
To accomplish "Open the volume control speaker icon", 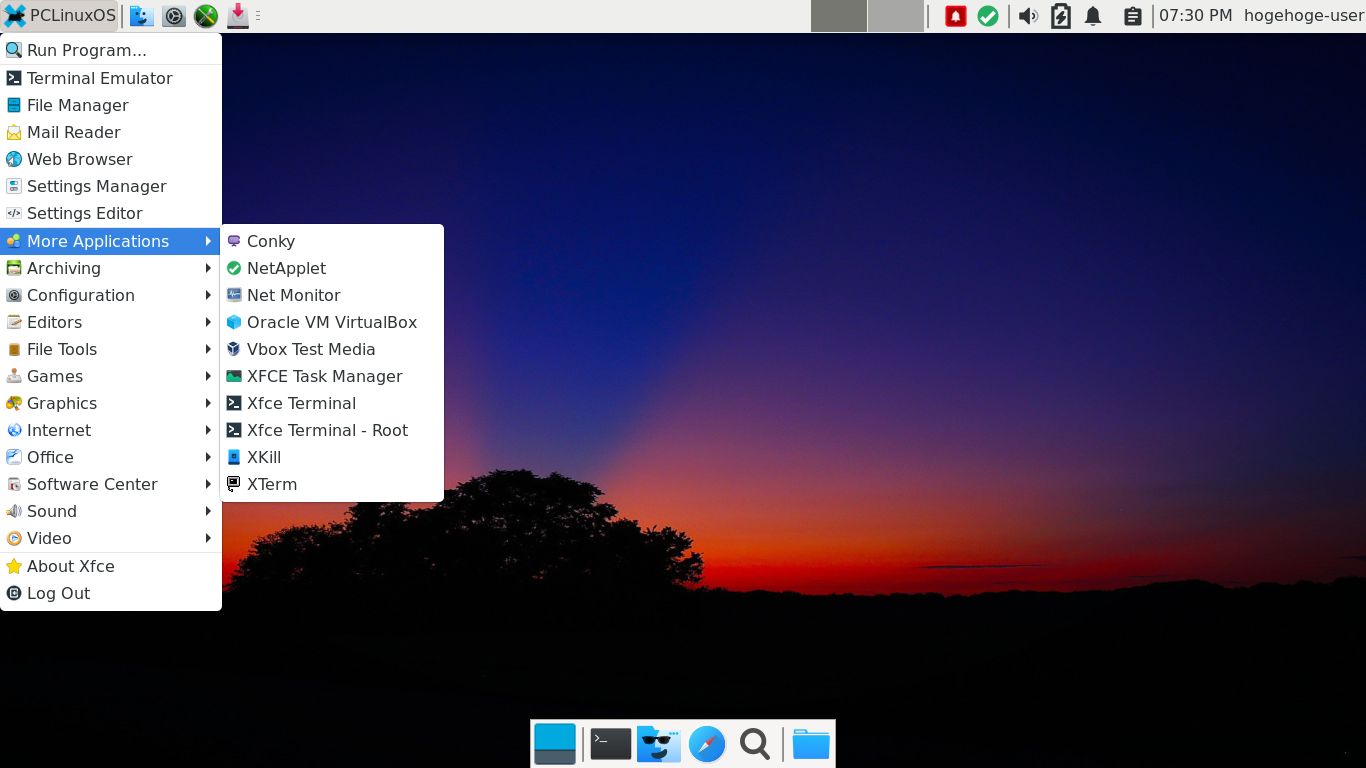I will tap(1028, 16).
